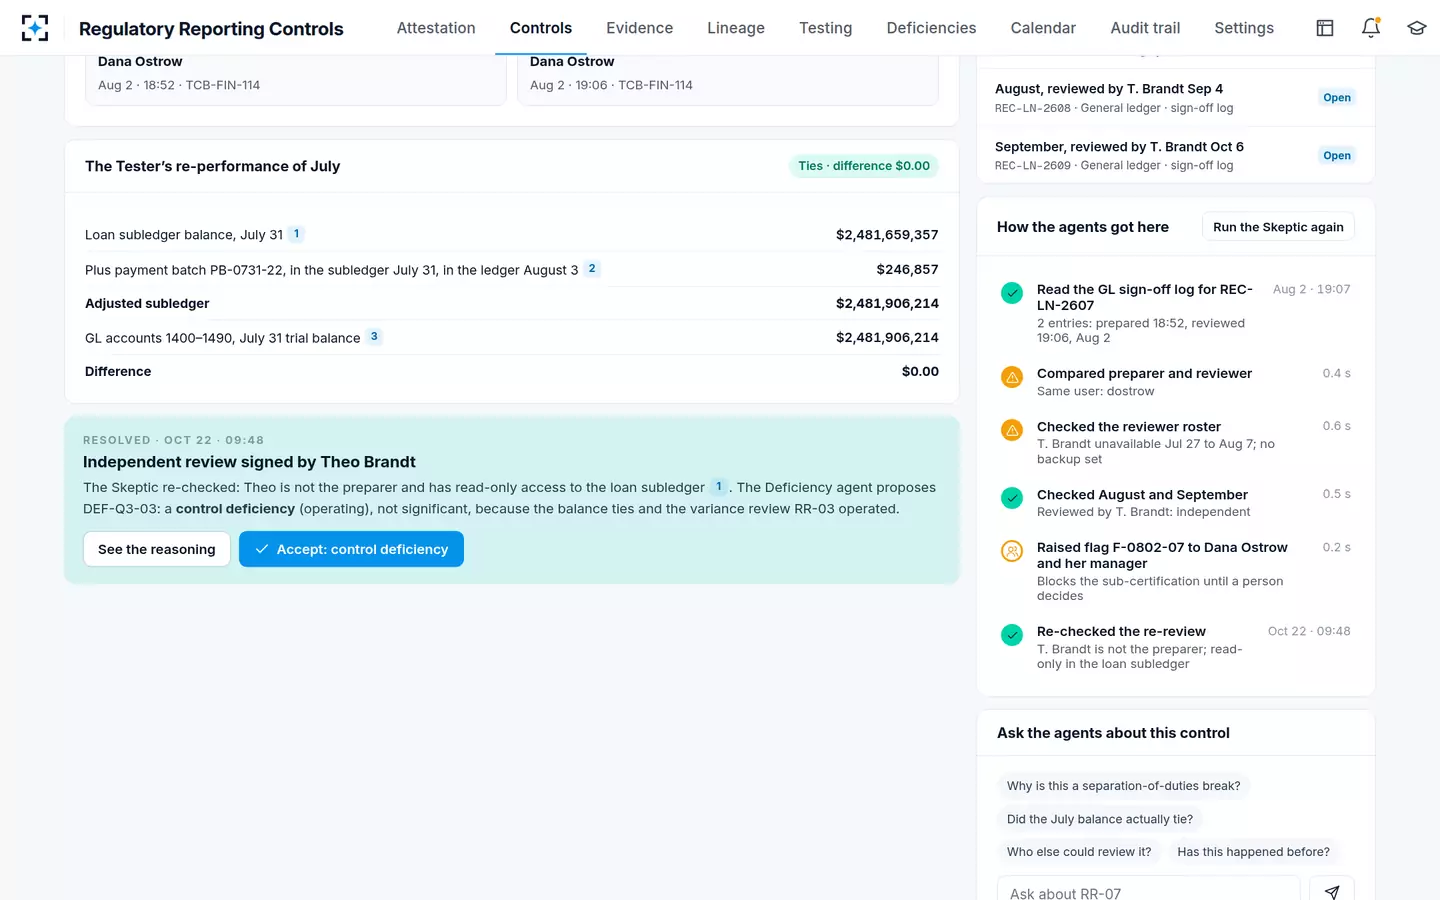This screenshot has width=1440, height=900.
Task: Open the Deficiencies tab
Action: 931,28
